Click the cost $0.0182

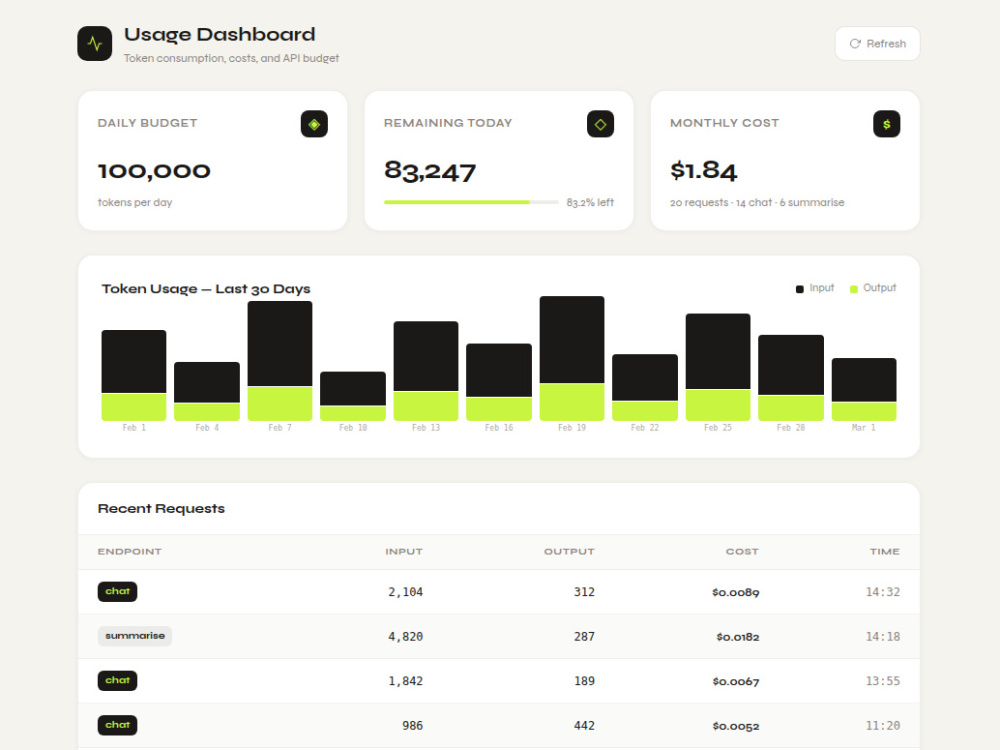point(738,637)
